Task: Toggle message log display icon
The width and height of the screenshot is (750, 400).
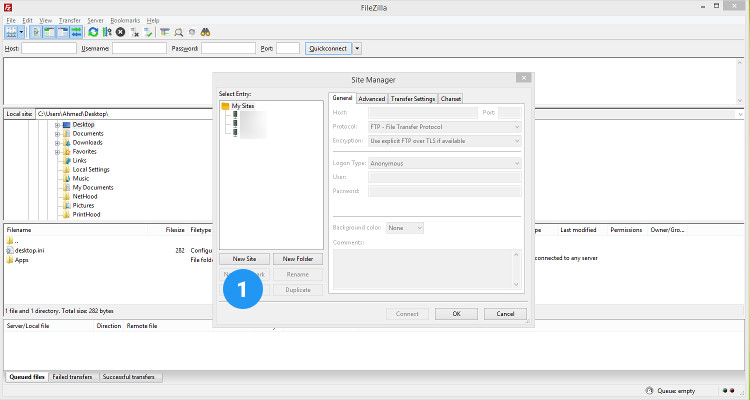Action: tap(36, 32)
